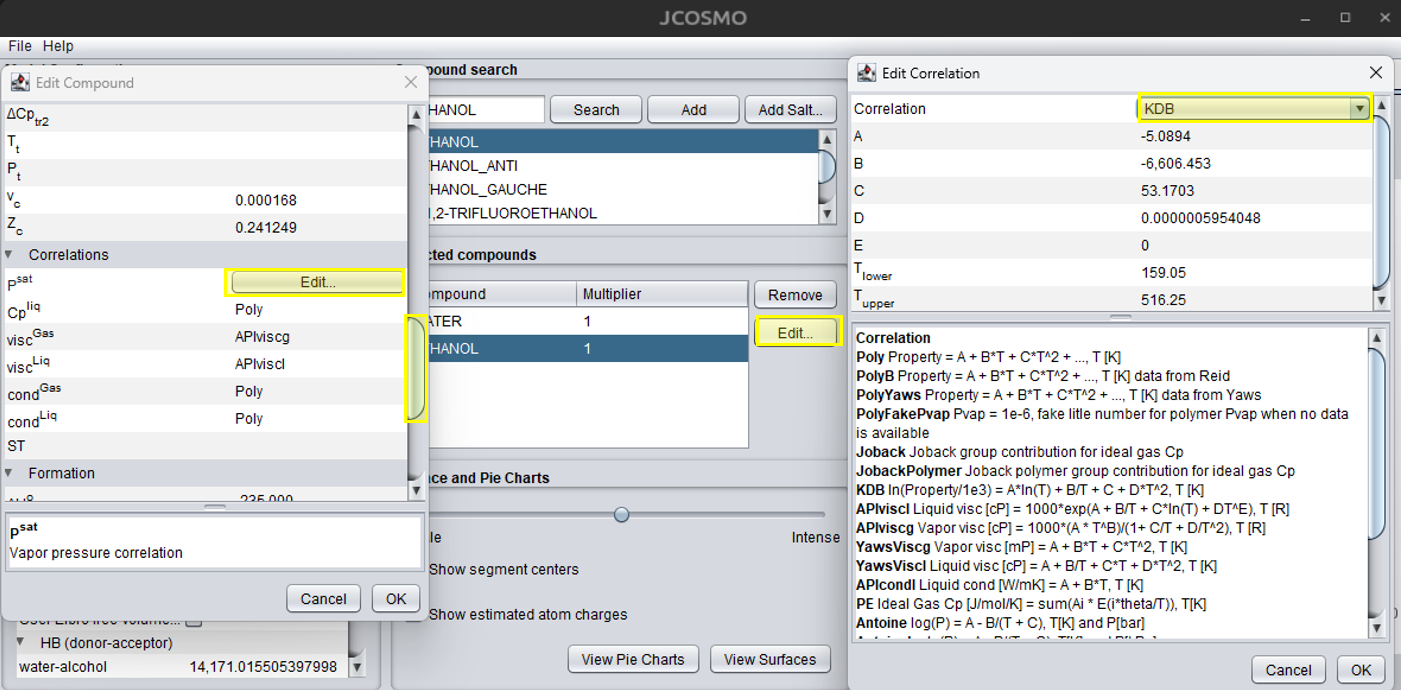
Task: Click the View Pie Charts button
Action: tap(633, 659)
